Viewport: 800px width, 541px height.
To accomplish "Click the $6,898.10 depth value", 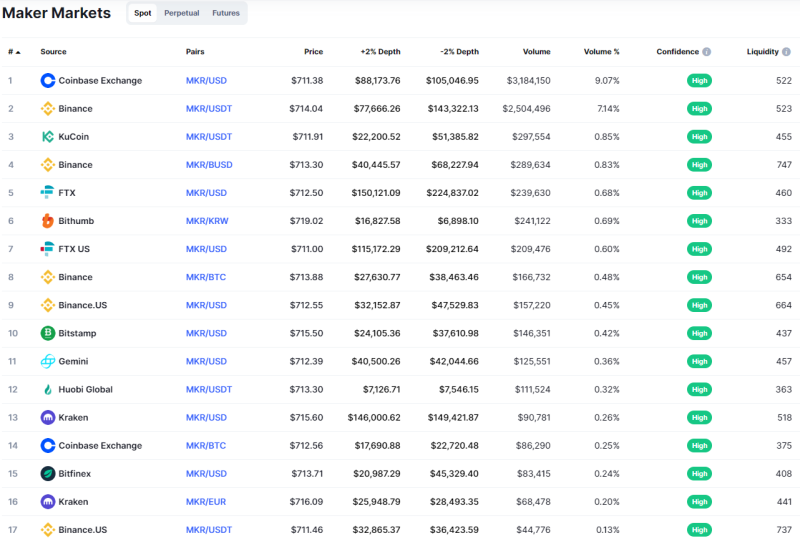I will point(458,221).
